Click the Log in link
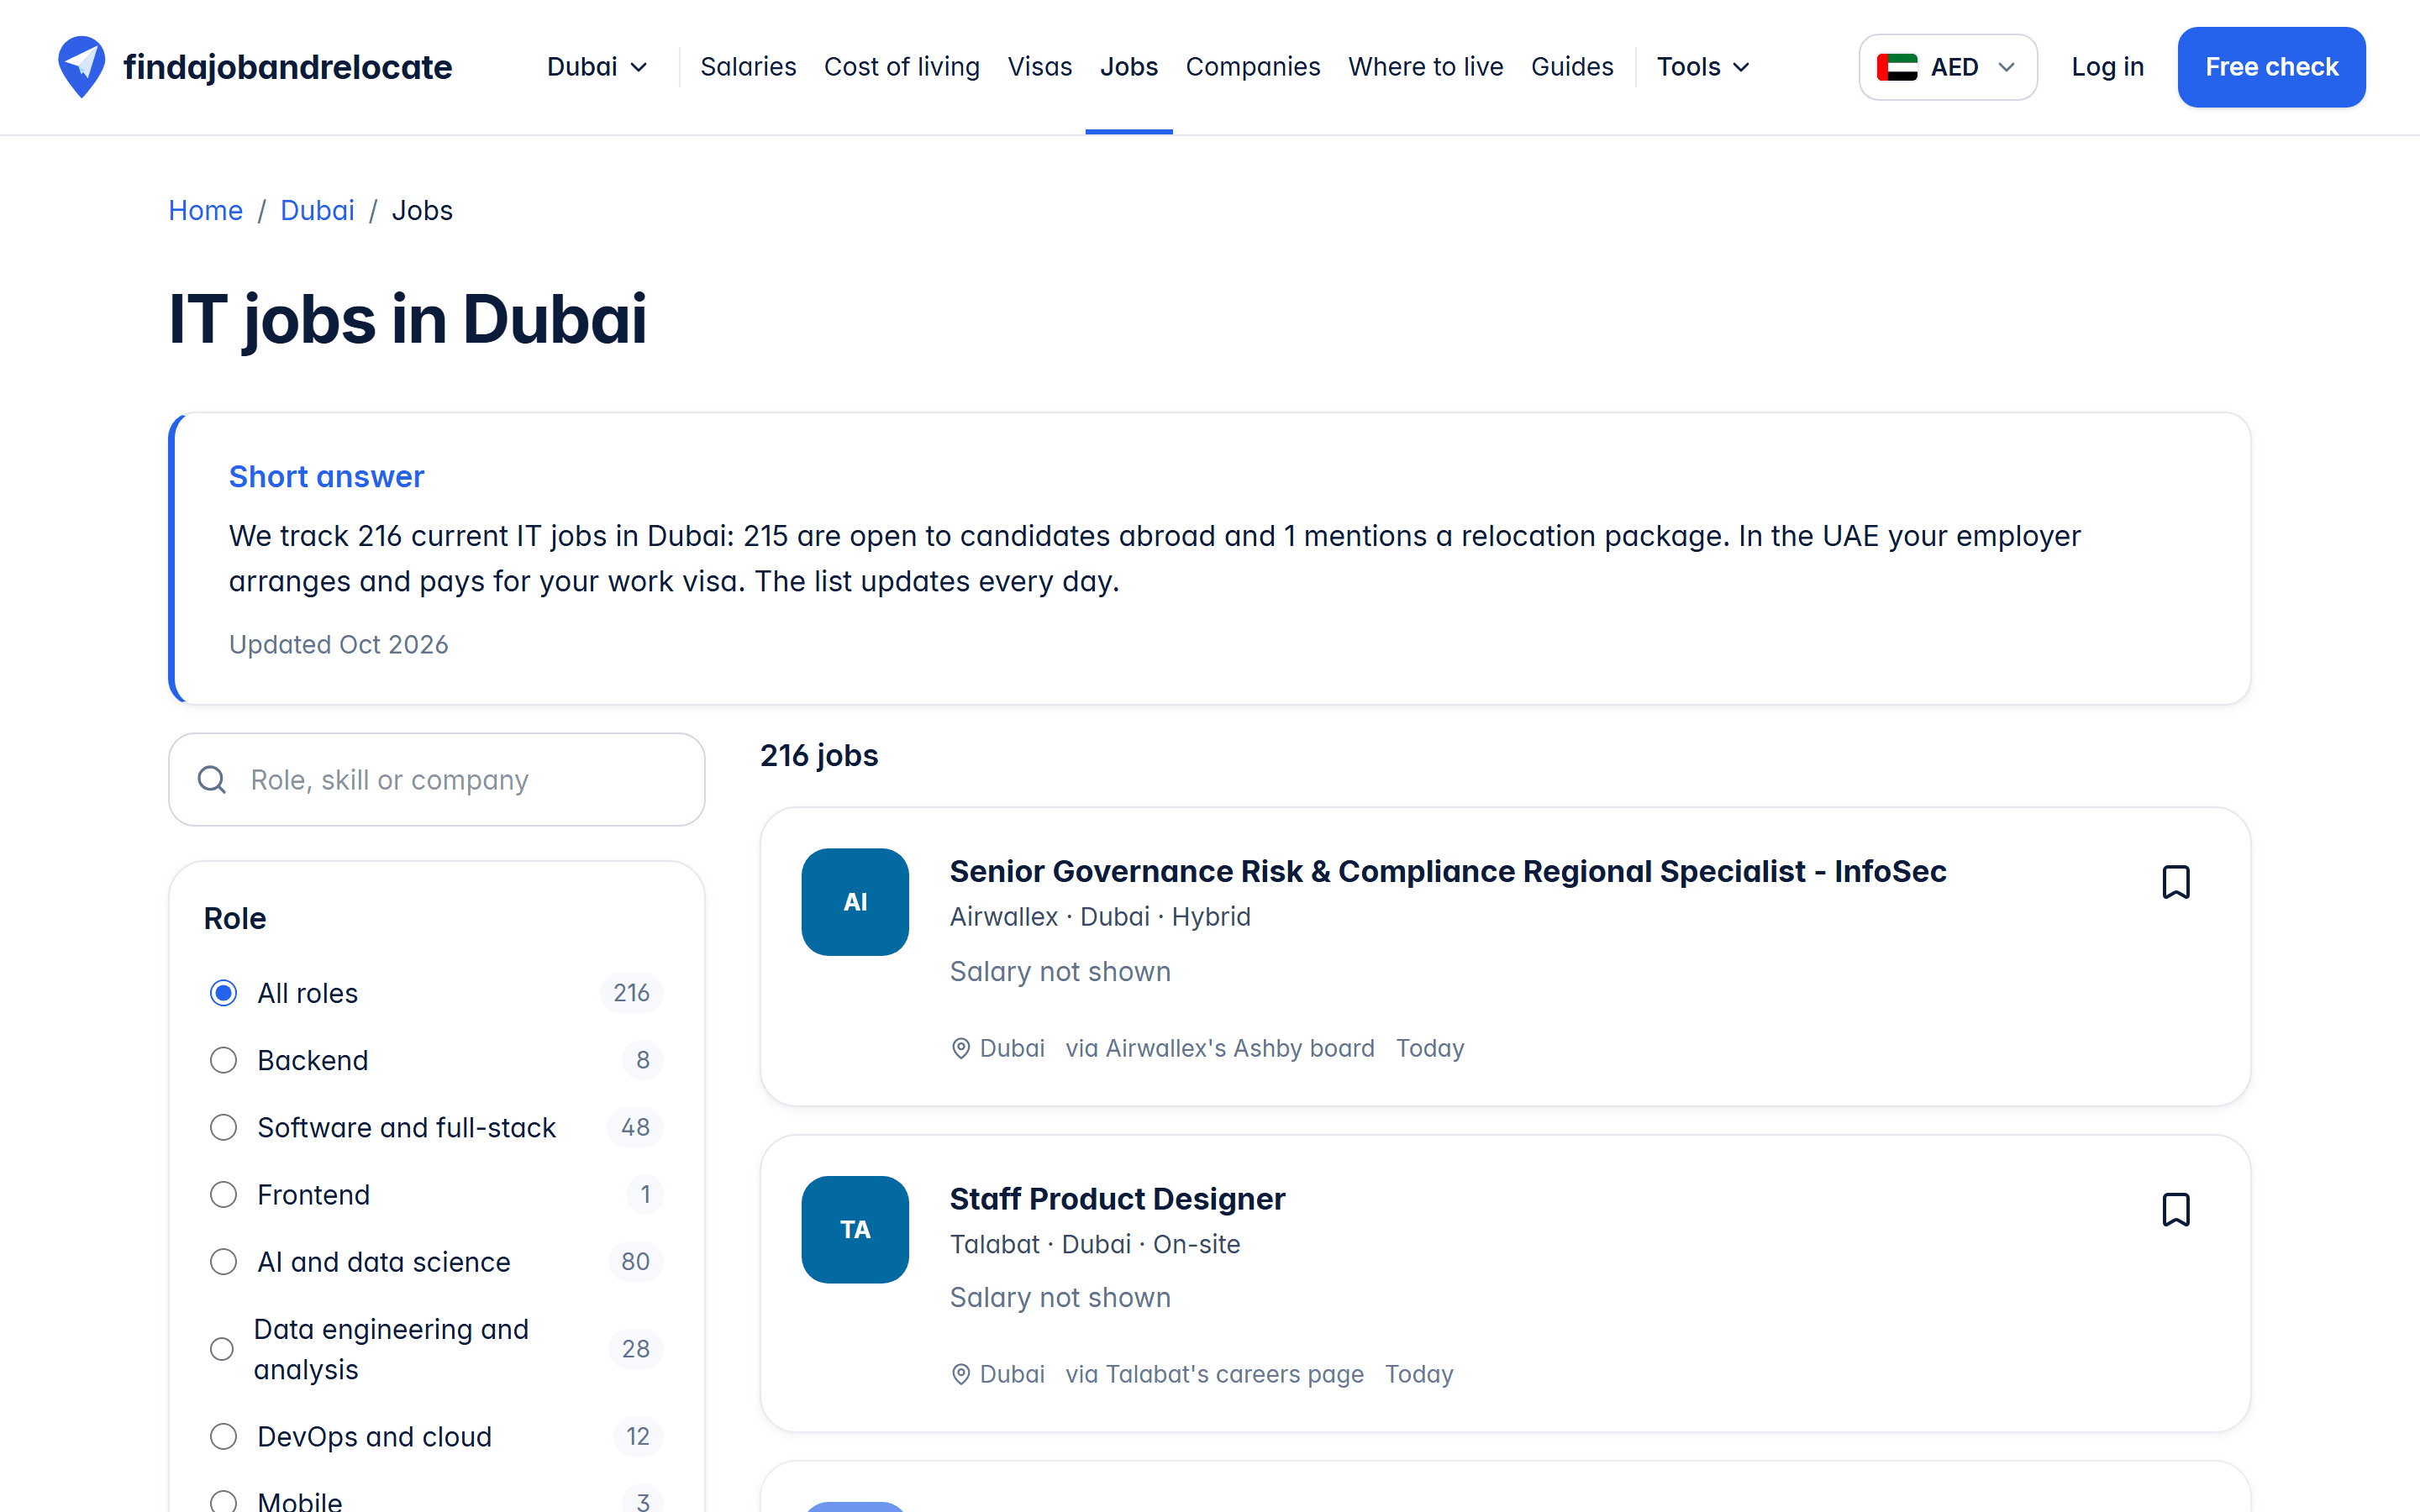This screenshot has height=1512, width=2420. click(2107, 67)
